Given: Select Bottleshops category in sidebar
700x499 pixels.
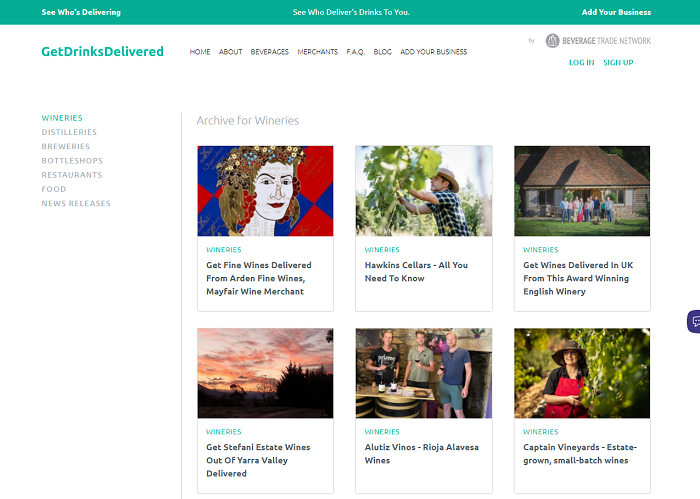Looking at the screenshot, I should click(72, 161).
